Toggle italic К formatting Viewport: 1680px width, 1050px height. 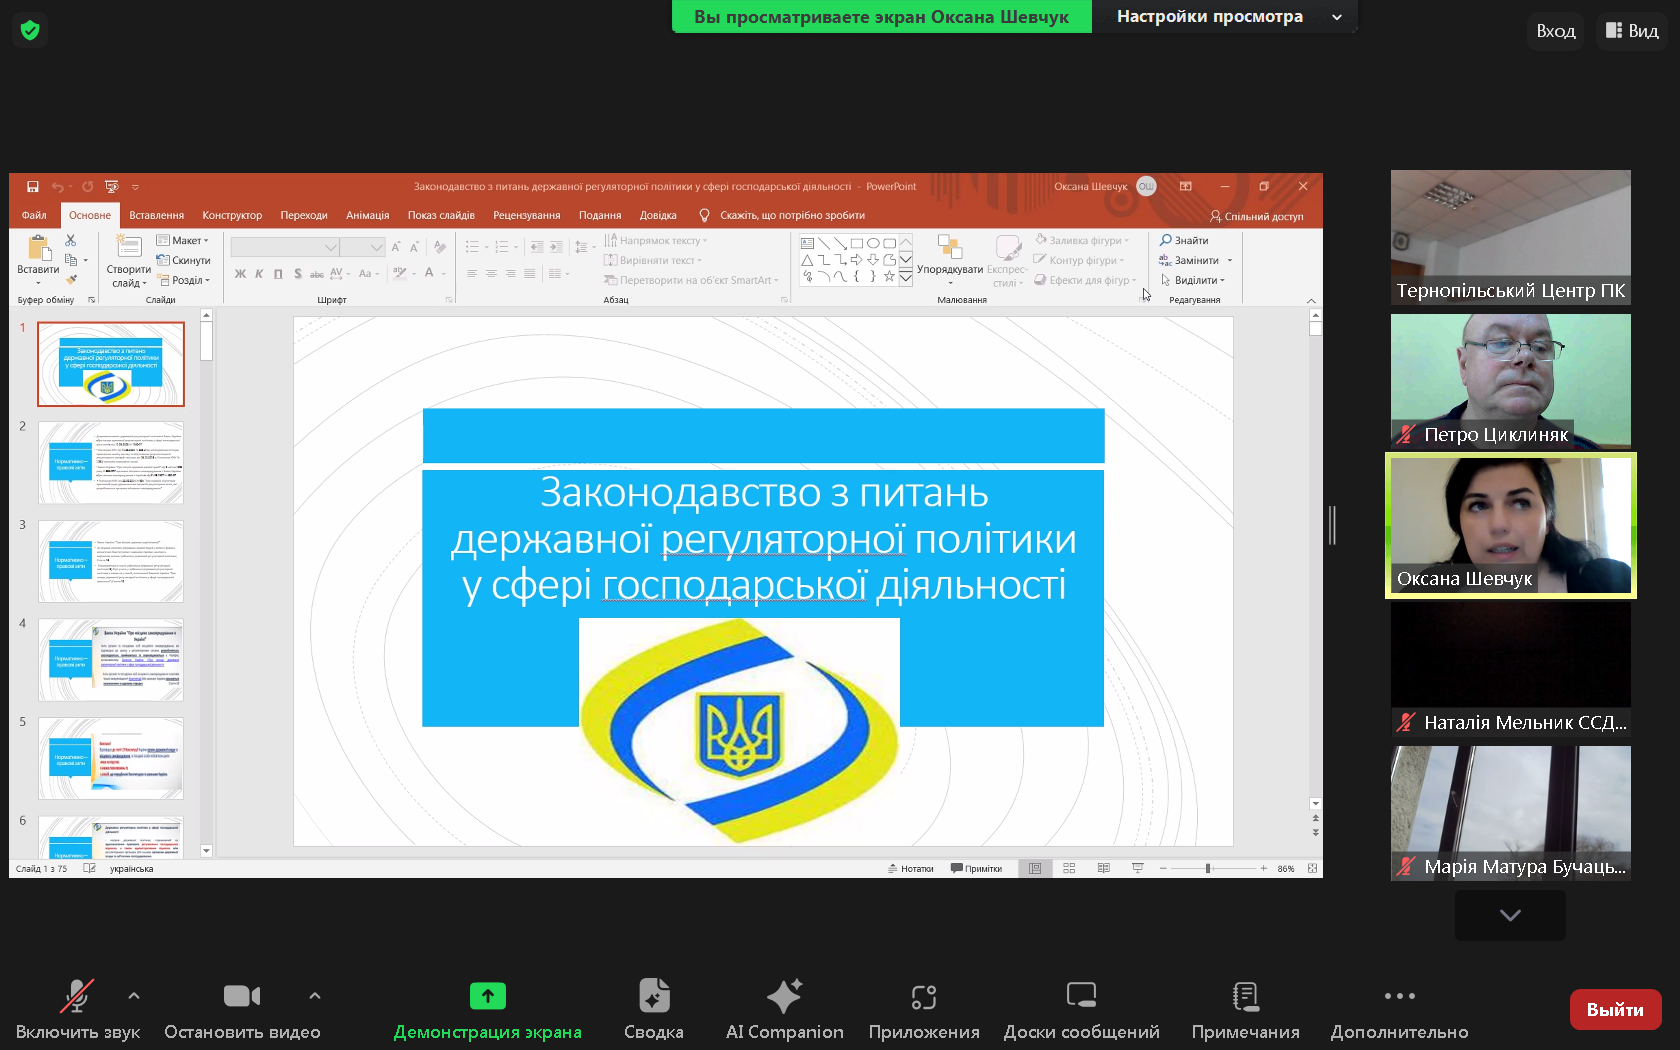pos(259,273)
